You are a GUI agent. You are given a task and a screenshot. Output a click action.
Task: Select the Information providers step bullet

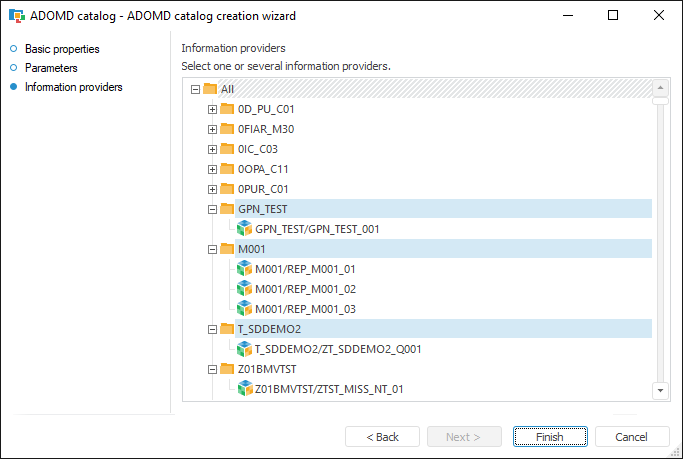click(x=14, y=87)
